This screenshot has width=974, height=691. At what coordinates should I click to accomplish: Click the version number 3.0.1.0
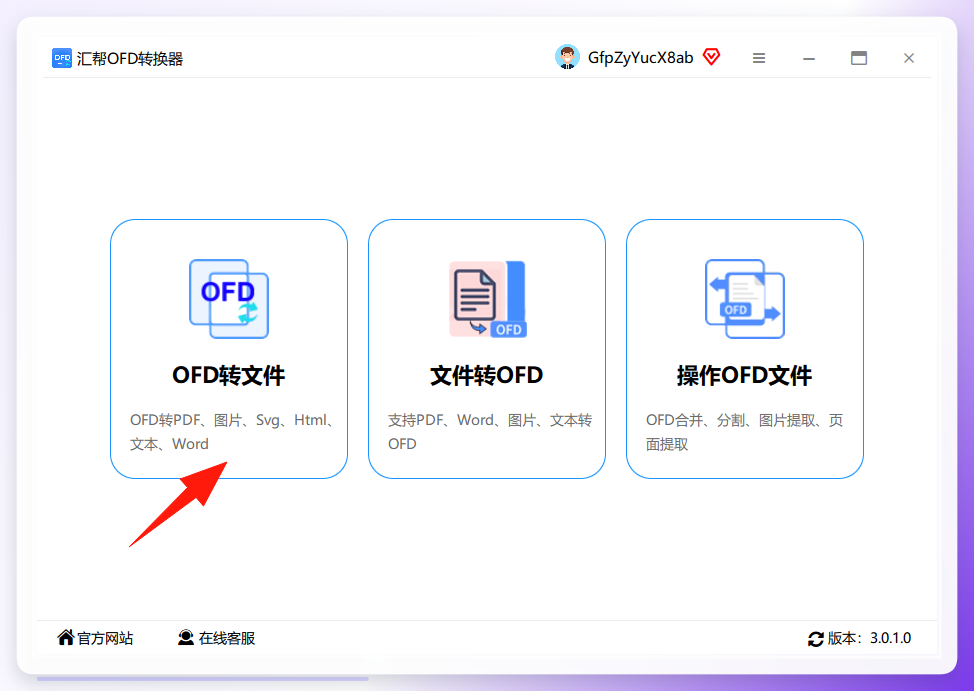890,638
